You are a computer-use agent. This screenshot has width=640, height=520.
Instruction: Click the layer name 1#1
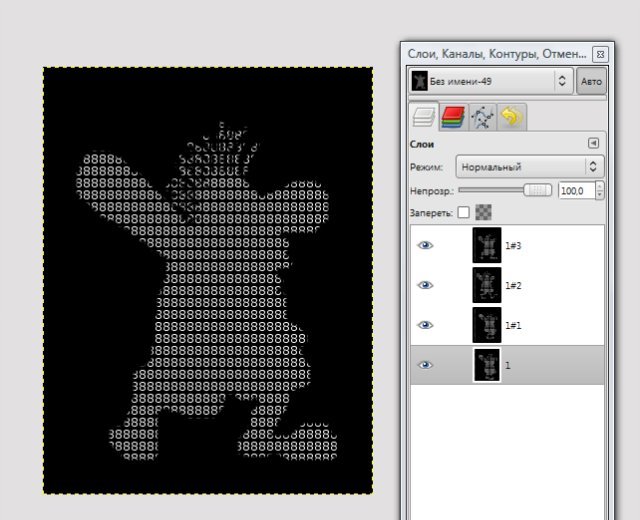(513, 325)
